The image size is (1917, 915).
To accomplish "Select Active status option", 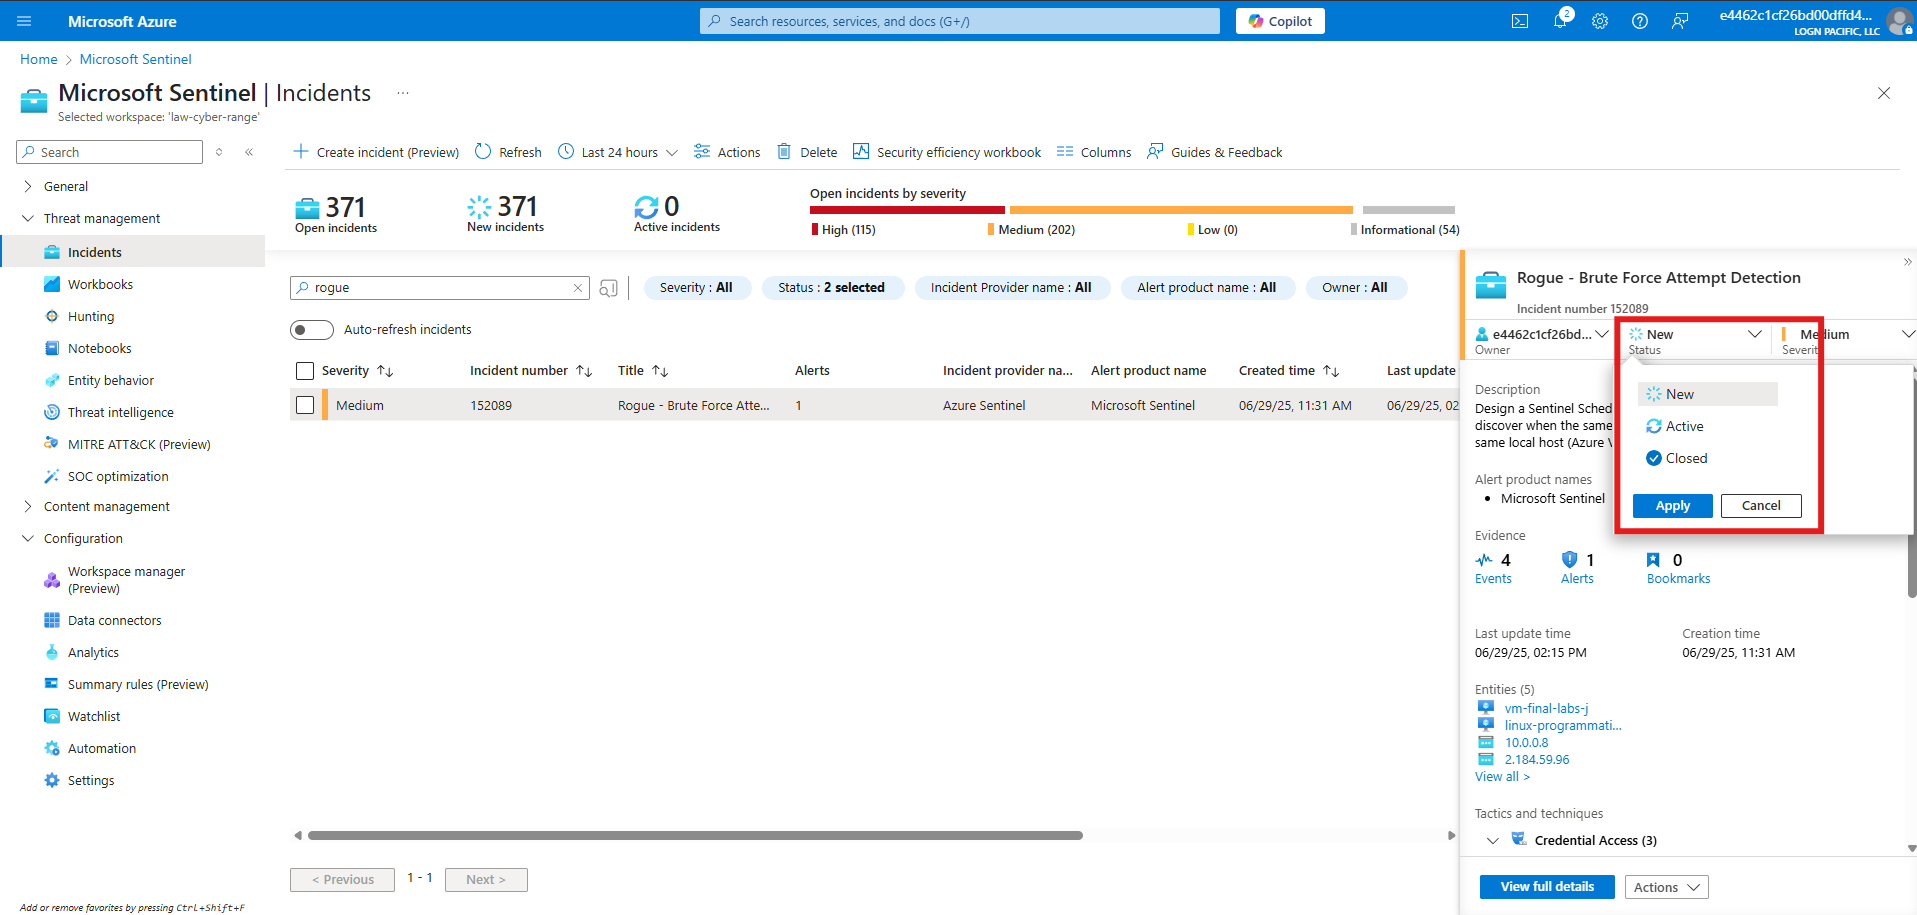I will pyautogui.click(x=1675, y=426).
